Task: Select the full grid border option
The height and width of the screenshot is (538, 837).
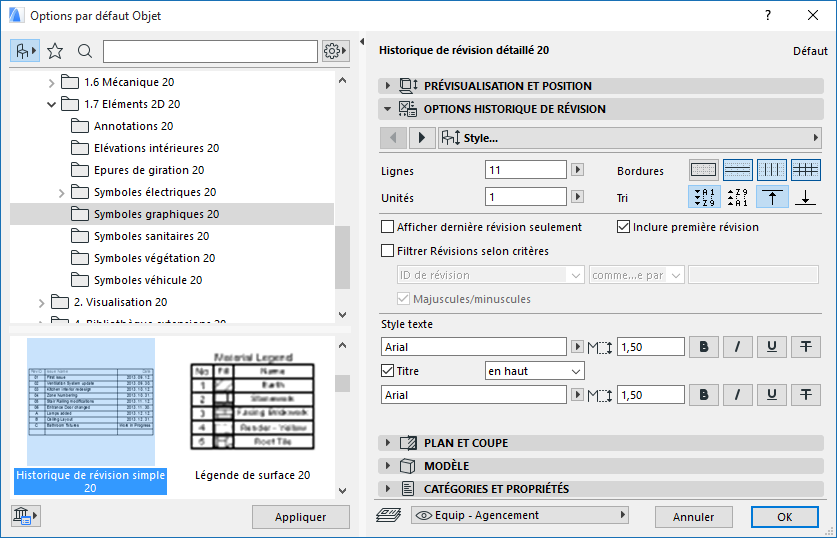Action: 806,170
